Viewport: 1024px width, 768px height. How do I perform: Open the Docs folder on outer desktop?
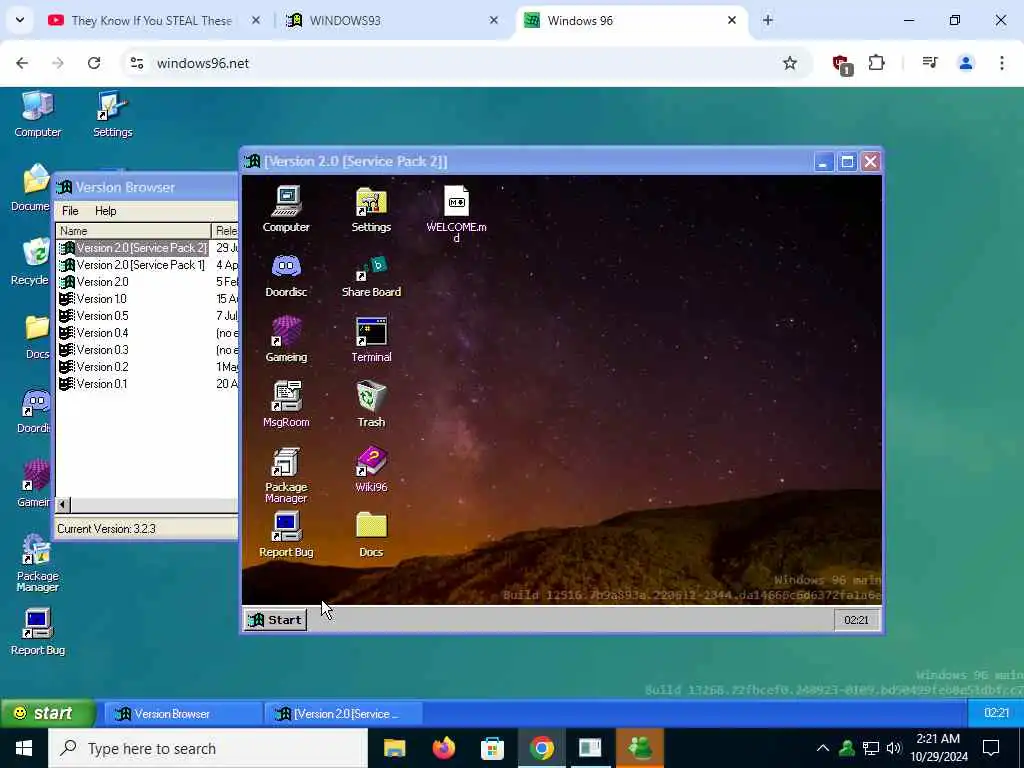[x=37, y=337]
